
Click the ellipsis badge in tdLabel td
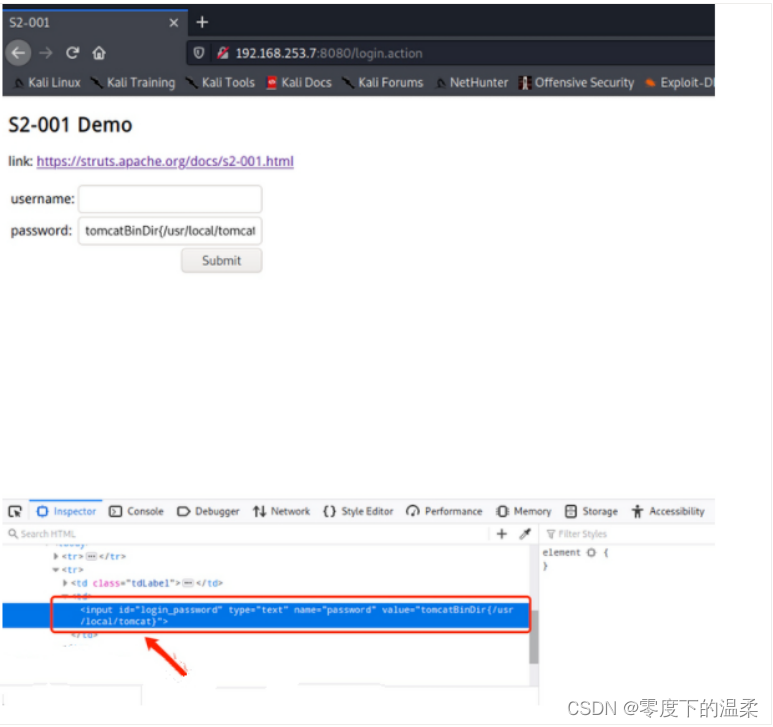point(188,583)
